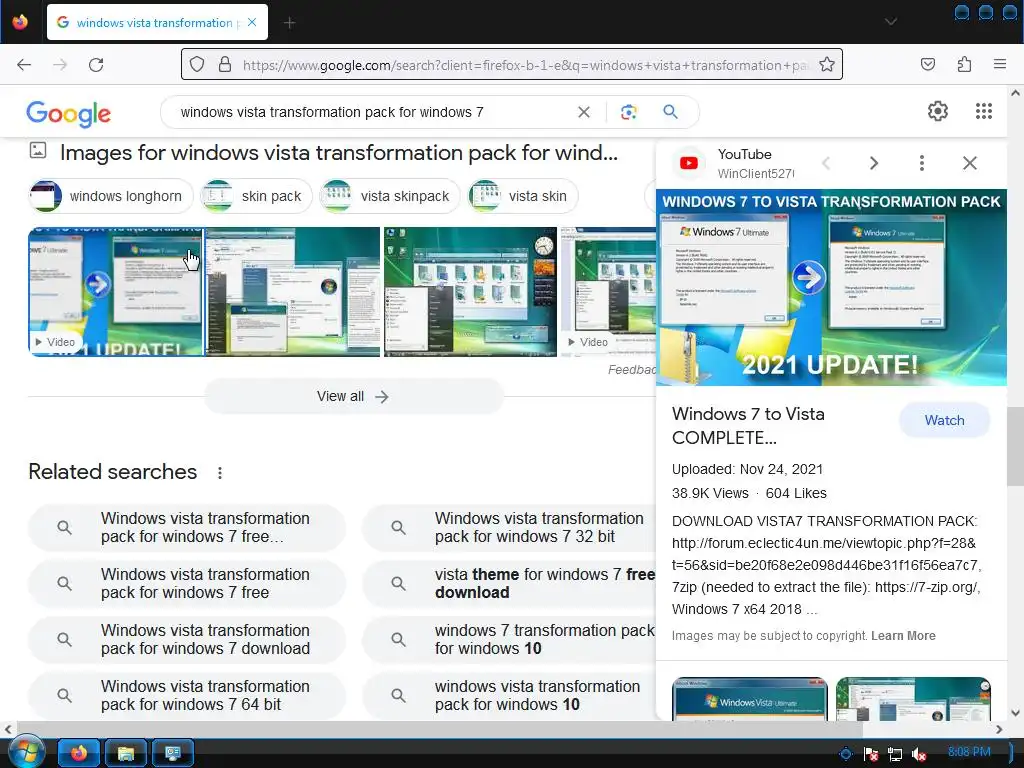Click the YouTube logo in preview panel

coord(689,163)
